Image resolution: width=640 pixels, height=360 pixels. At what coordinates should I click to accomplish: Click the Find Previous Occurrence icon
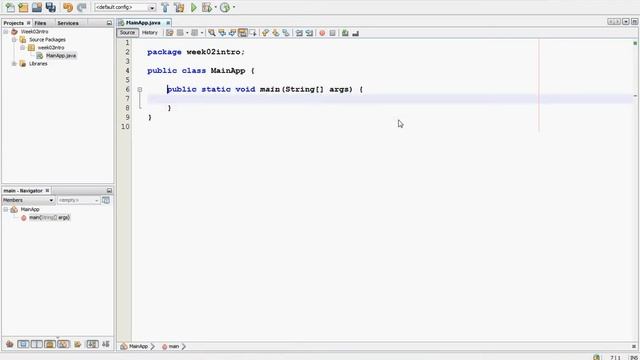(222, 33)
